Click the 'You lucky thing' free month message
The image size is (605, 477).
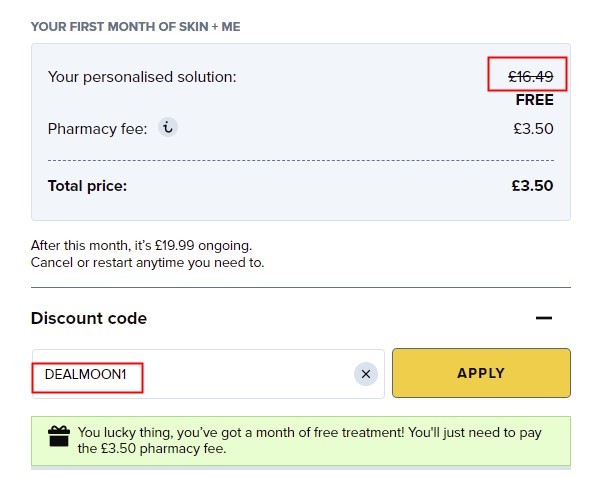[309, 440]
